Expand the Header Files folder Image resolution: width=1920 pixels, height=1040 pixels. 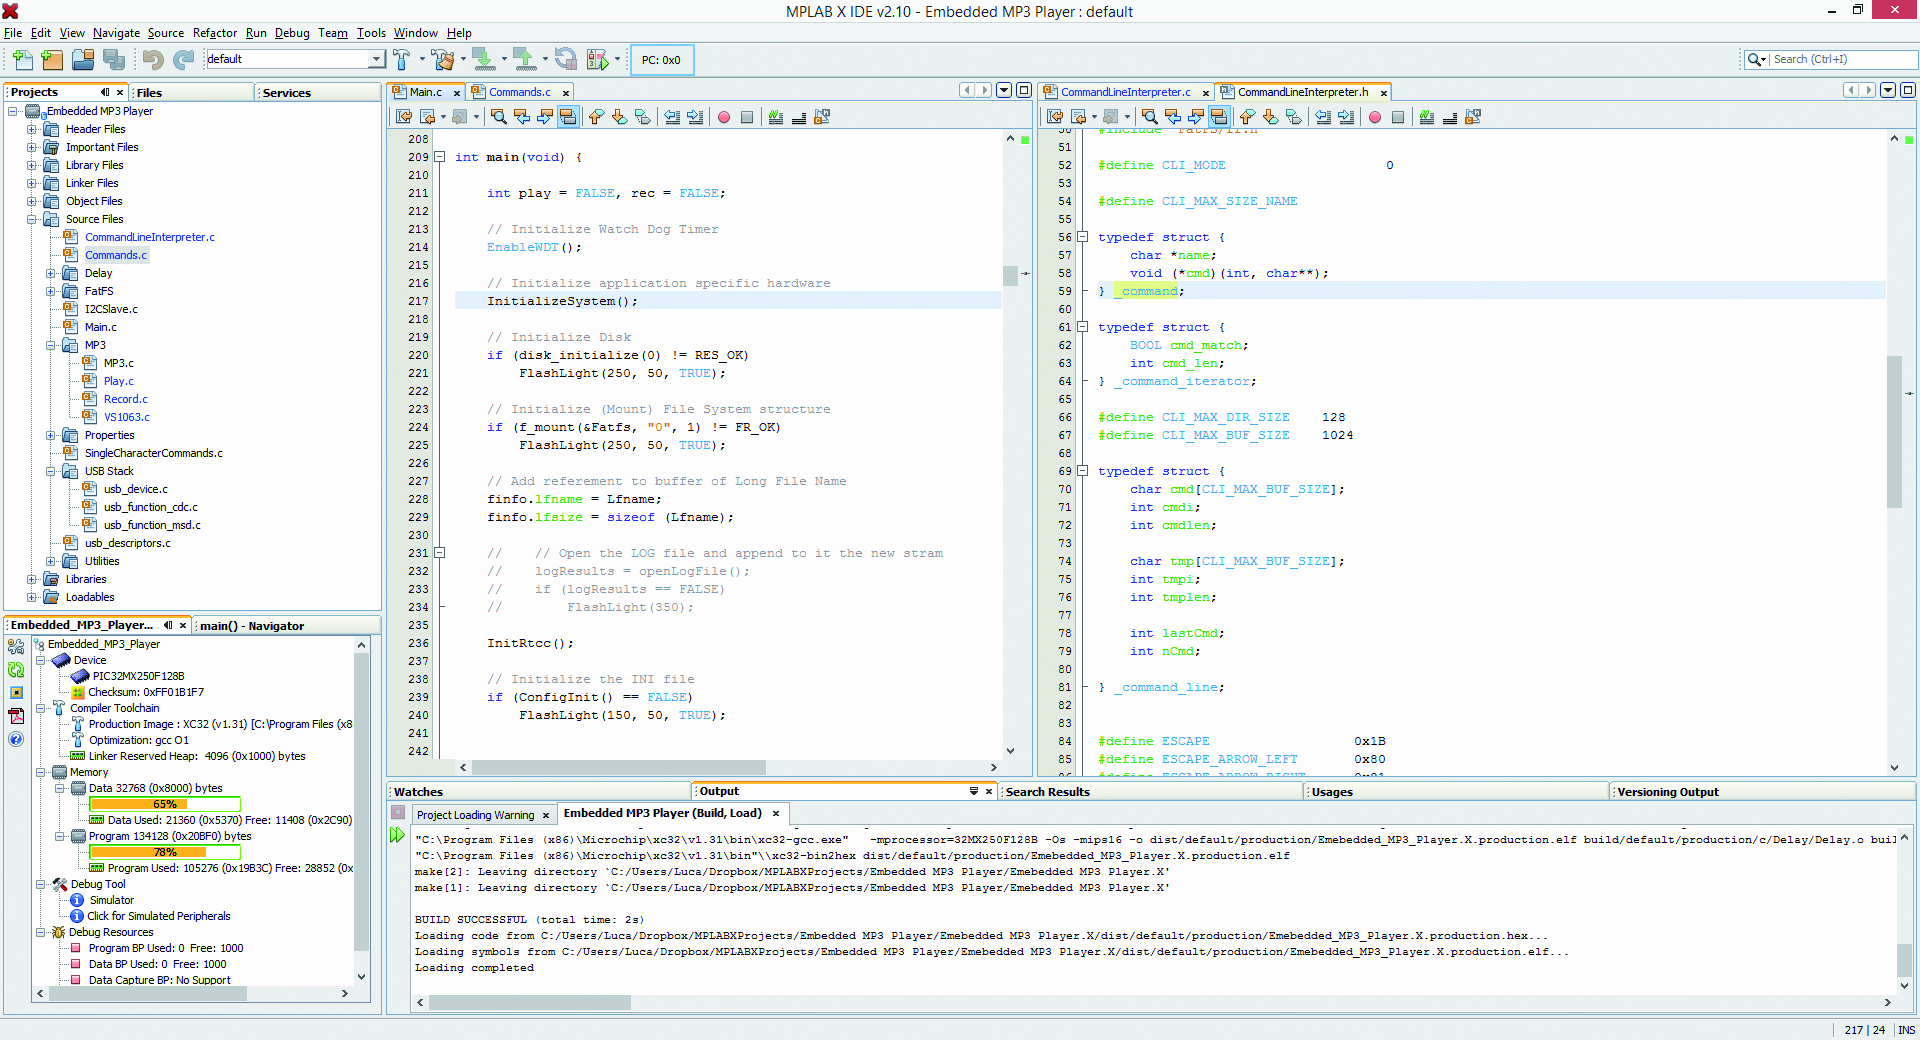32,129
